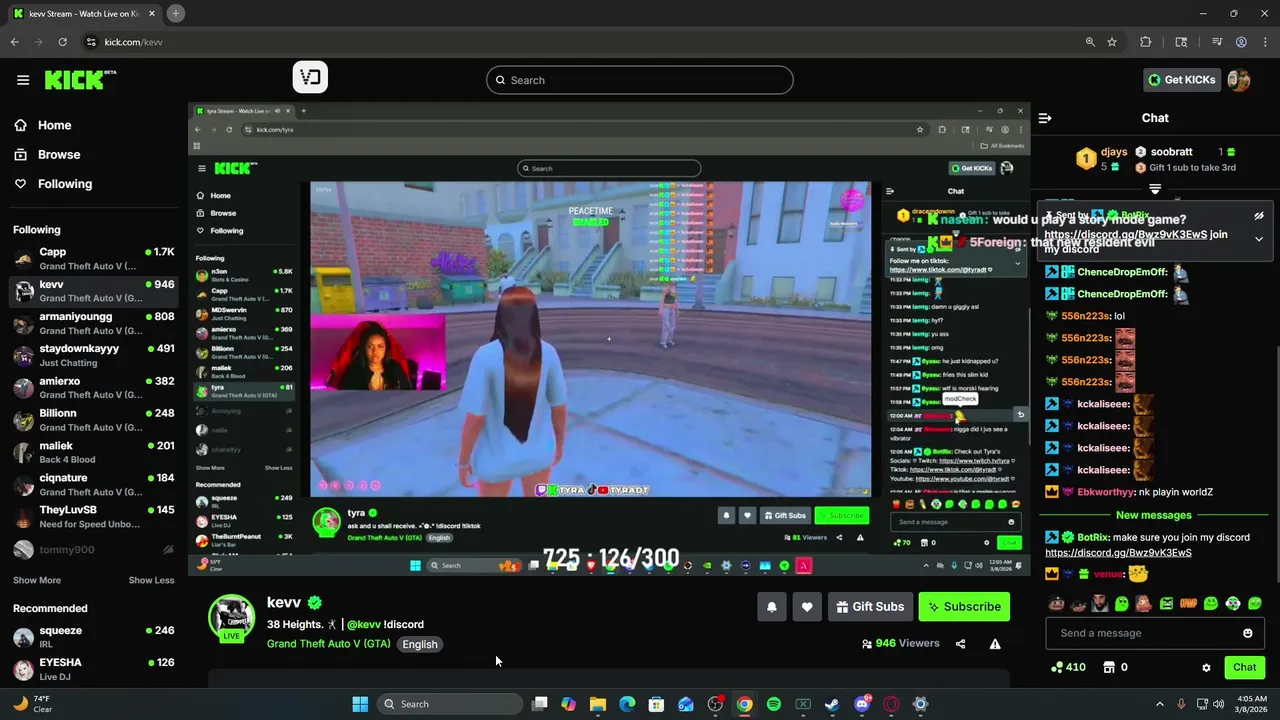Click username venue in chat
This screenshot has width=1280, height=720.
(1108, 574)
